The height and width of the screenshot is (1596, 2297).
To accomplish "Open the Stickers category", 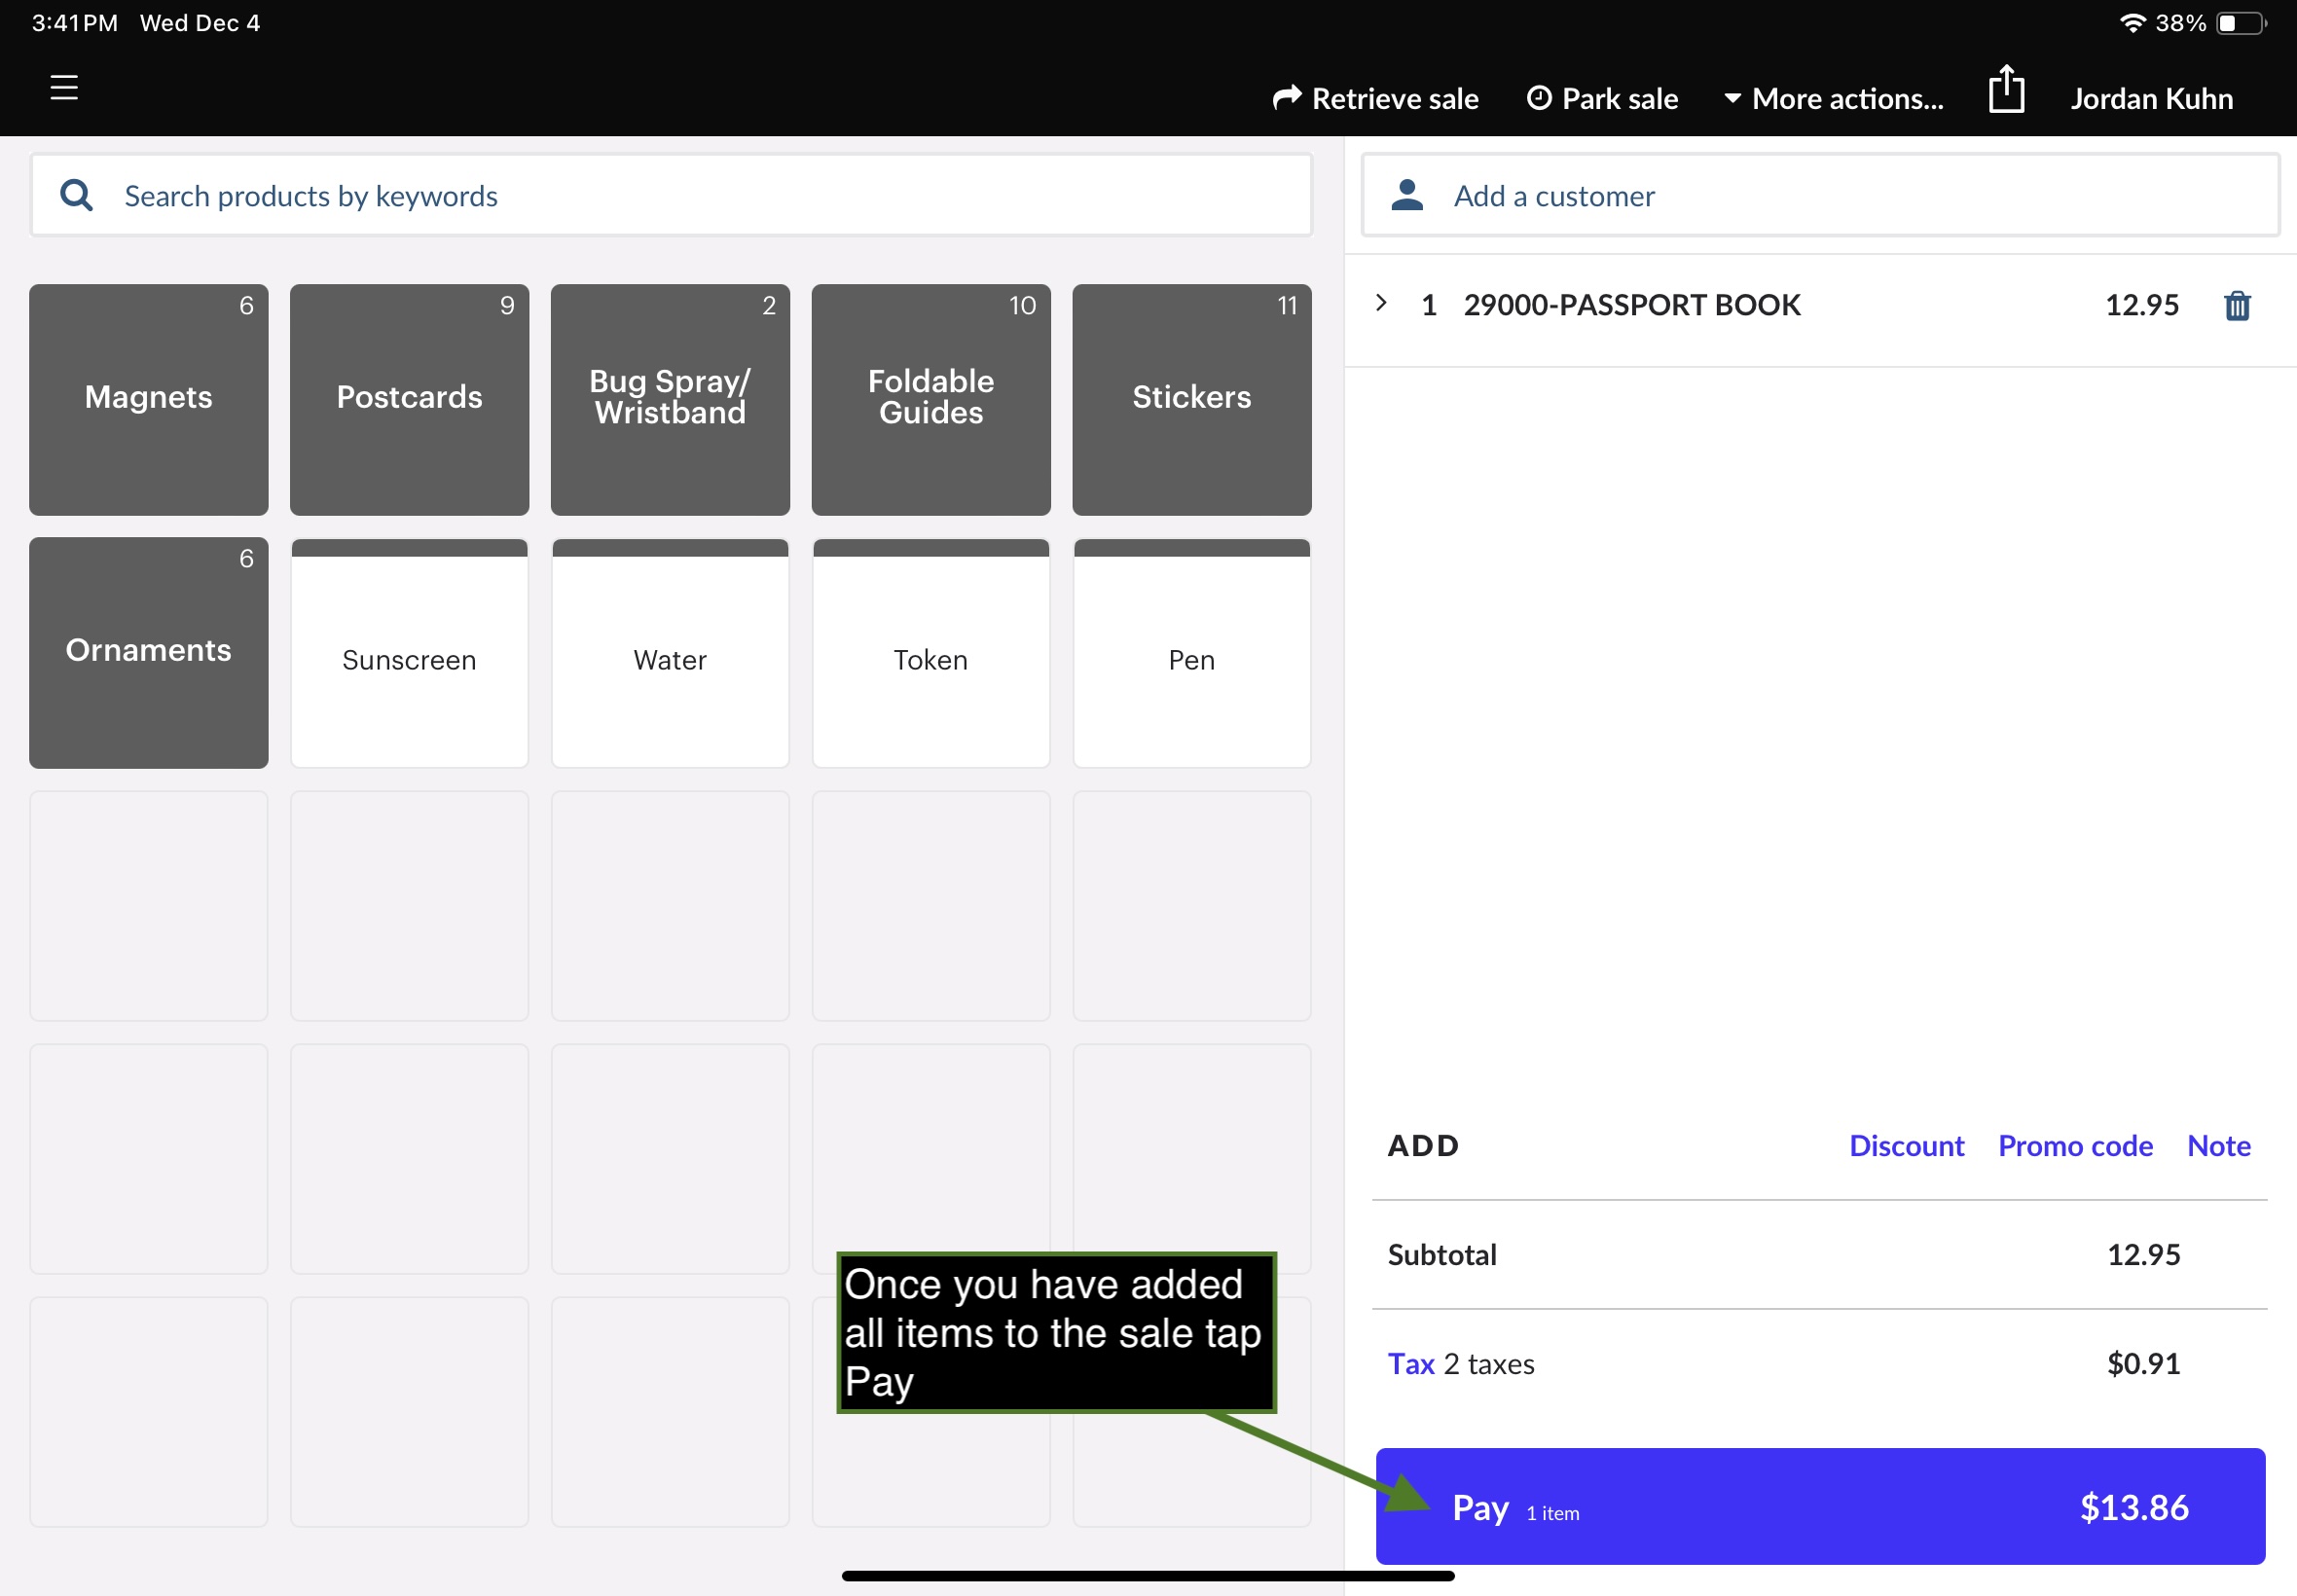I will point(1192,399).
